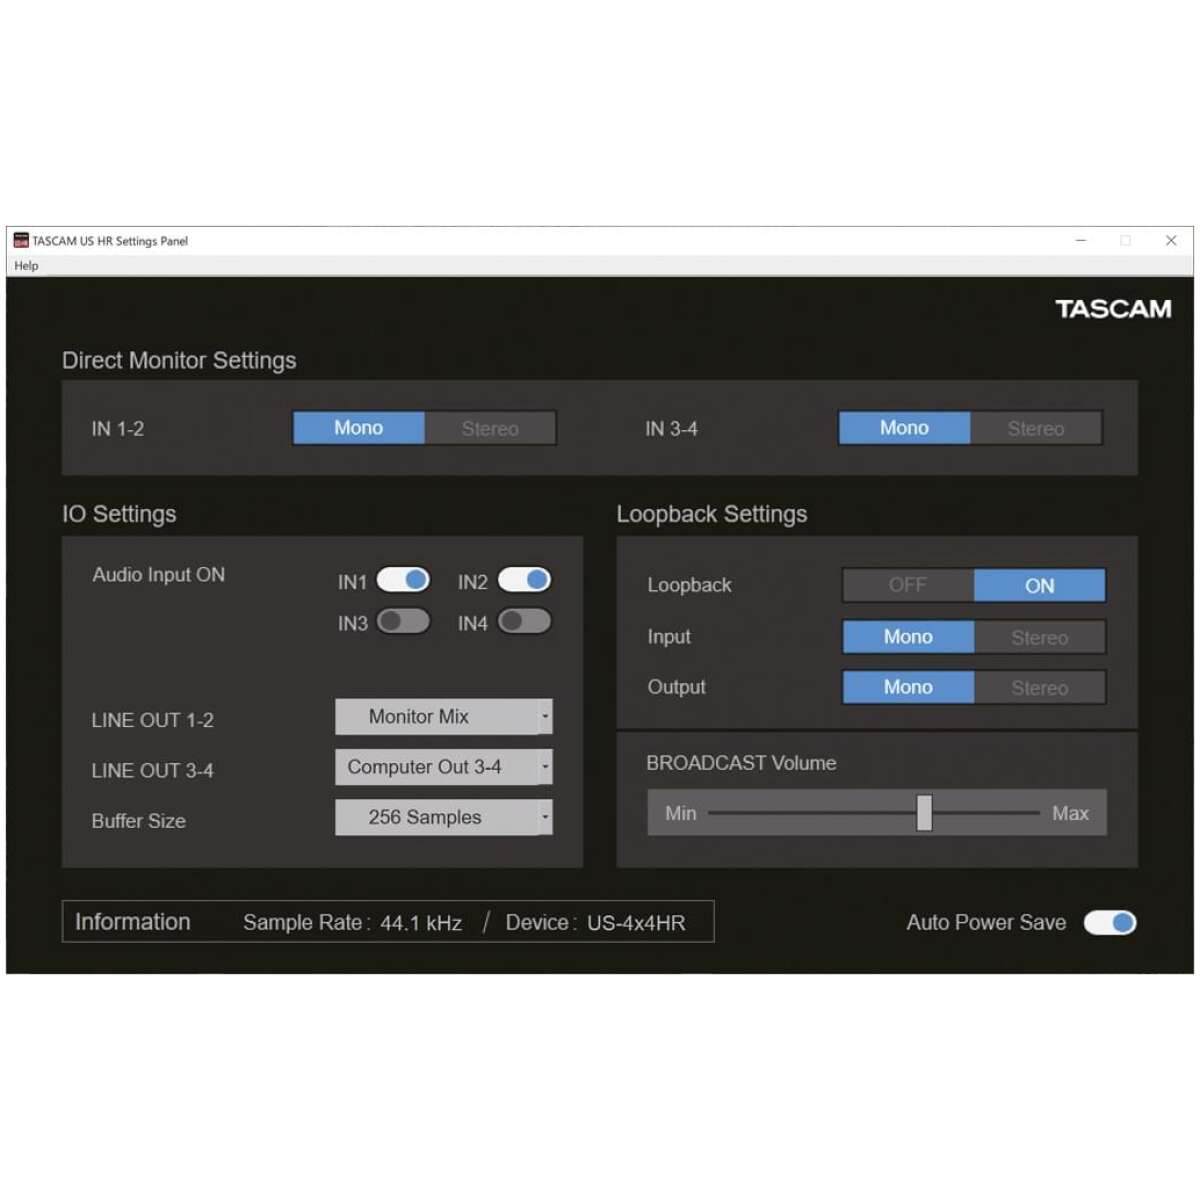Click the Device US-4x4HR text
Screen dimensions: 1200x1200
(x=595, y=923)
